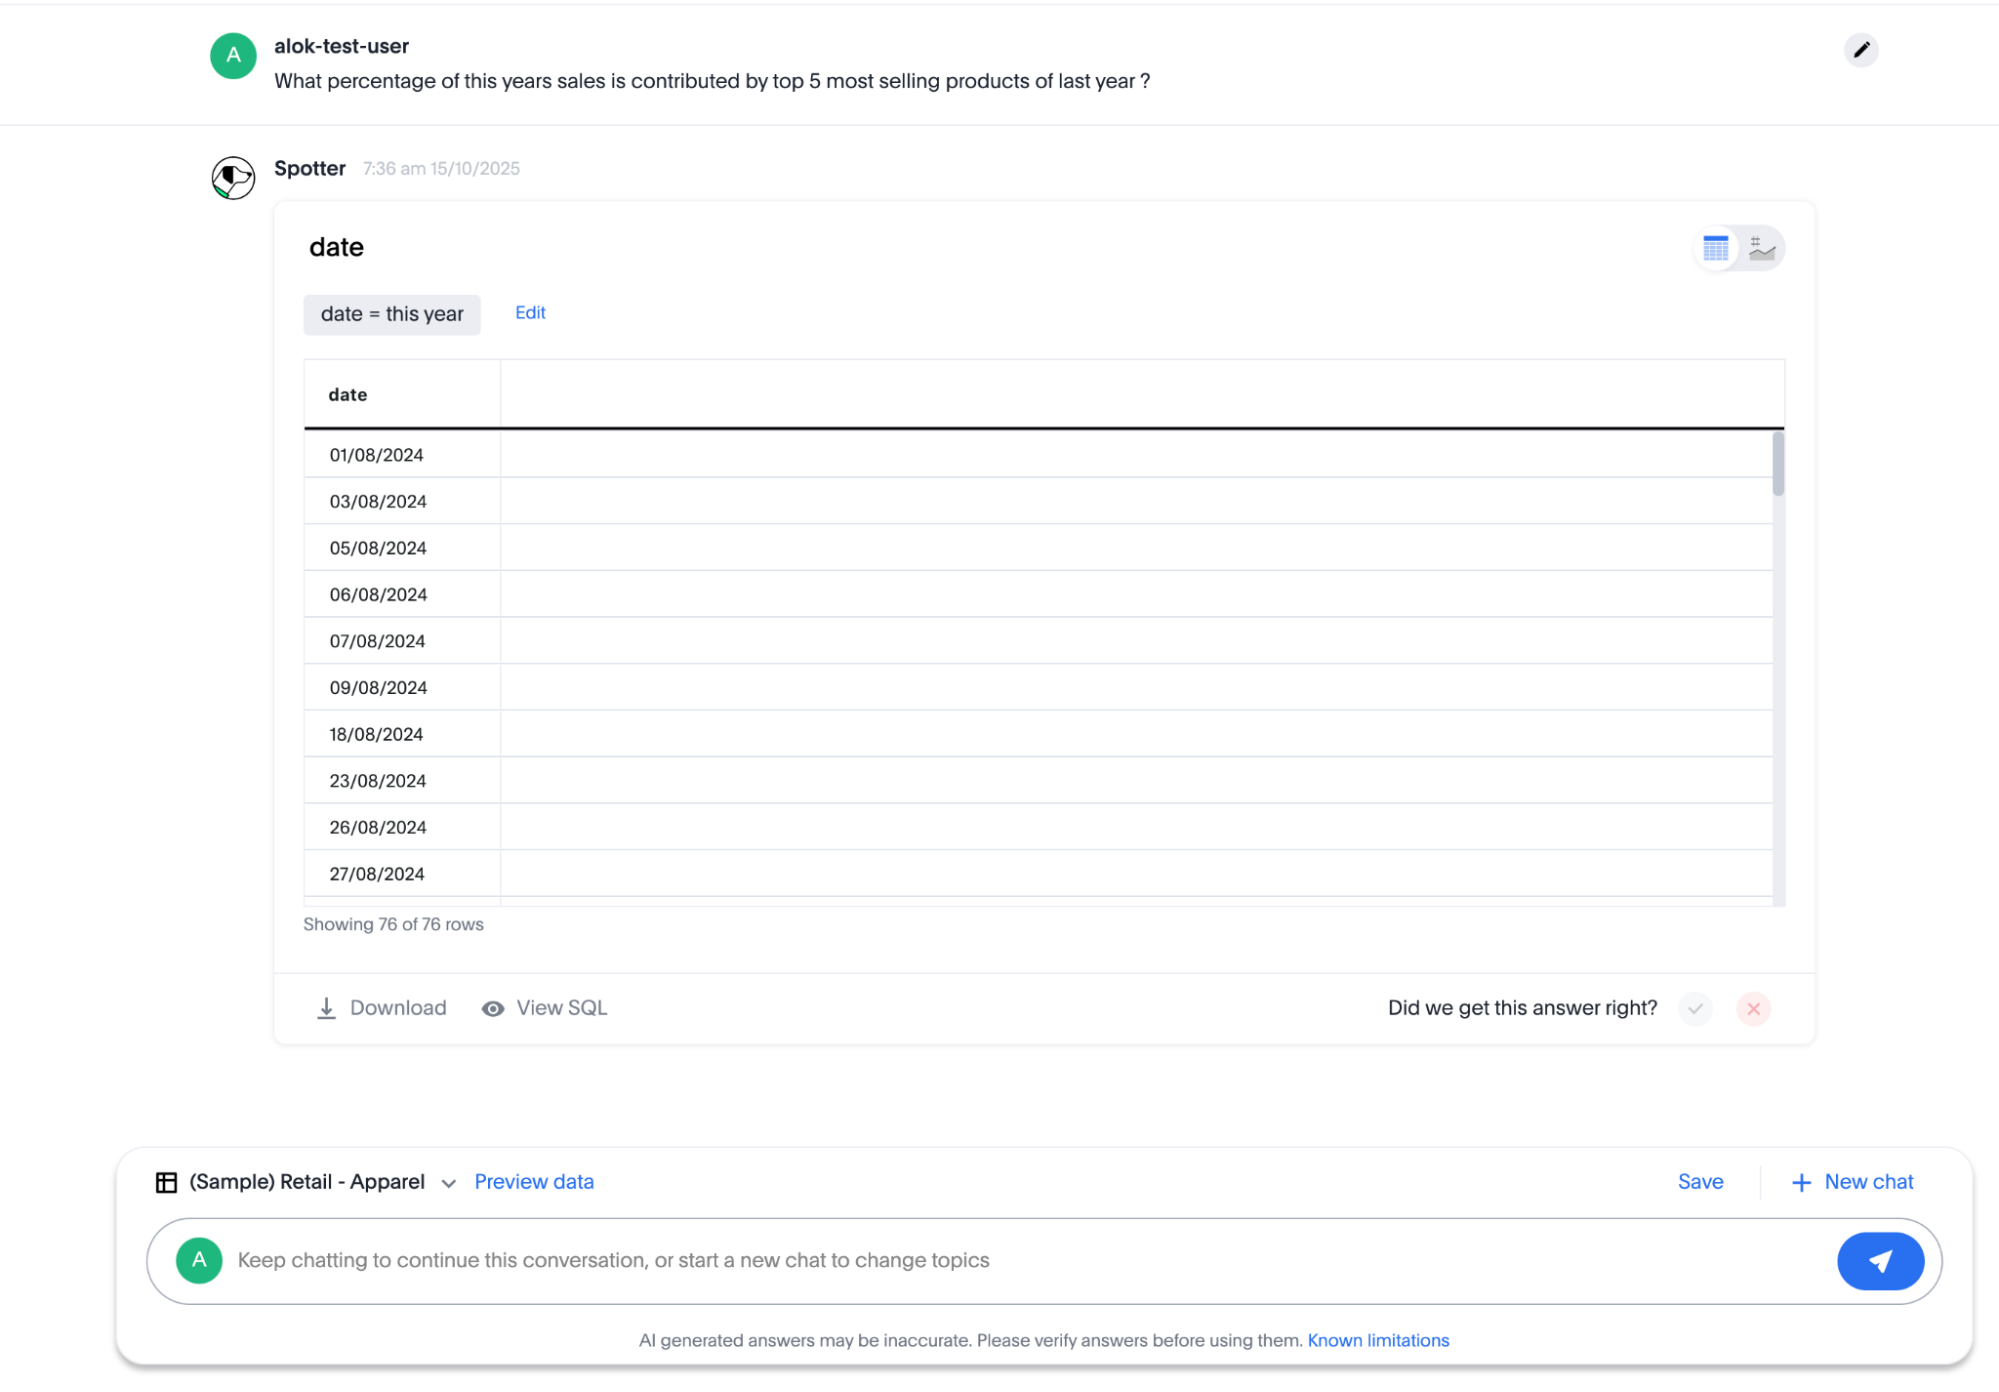Image resolution: width=1999 pixels, height=1392 pixels.
Task: Mark the answer as correct with checkmark
Action: coord(1695,1009)
